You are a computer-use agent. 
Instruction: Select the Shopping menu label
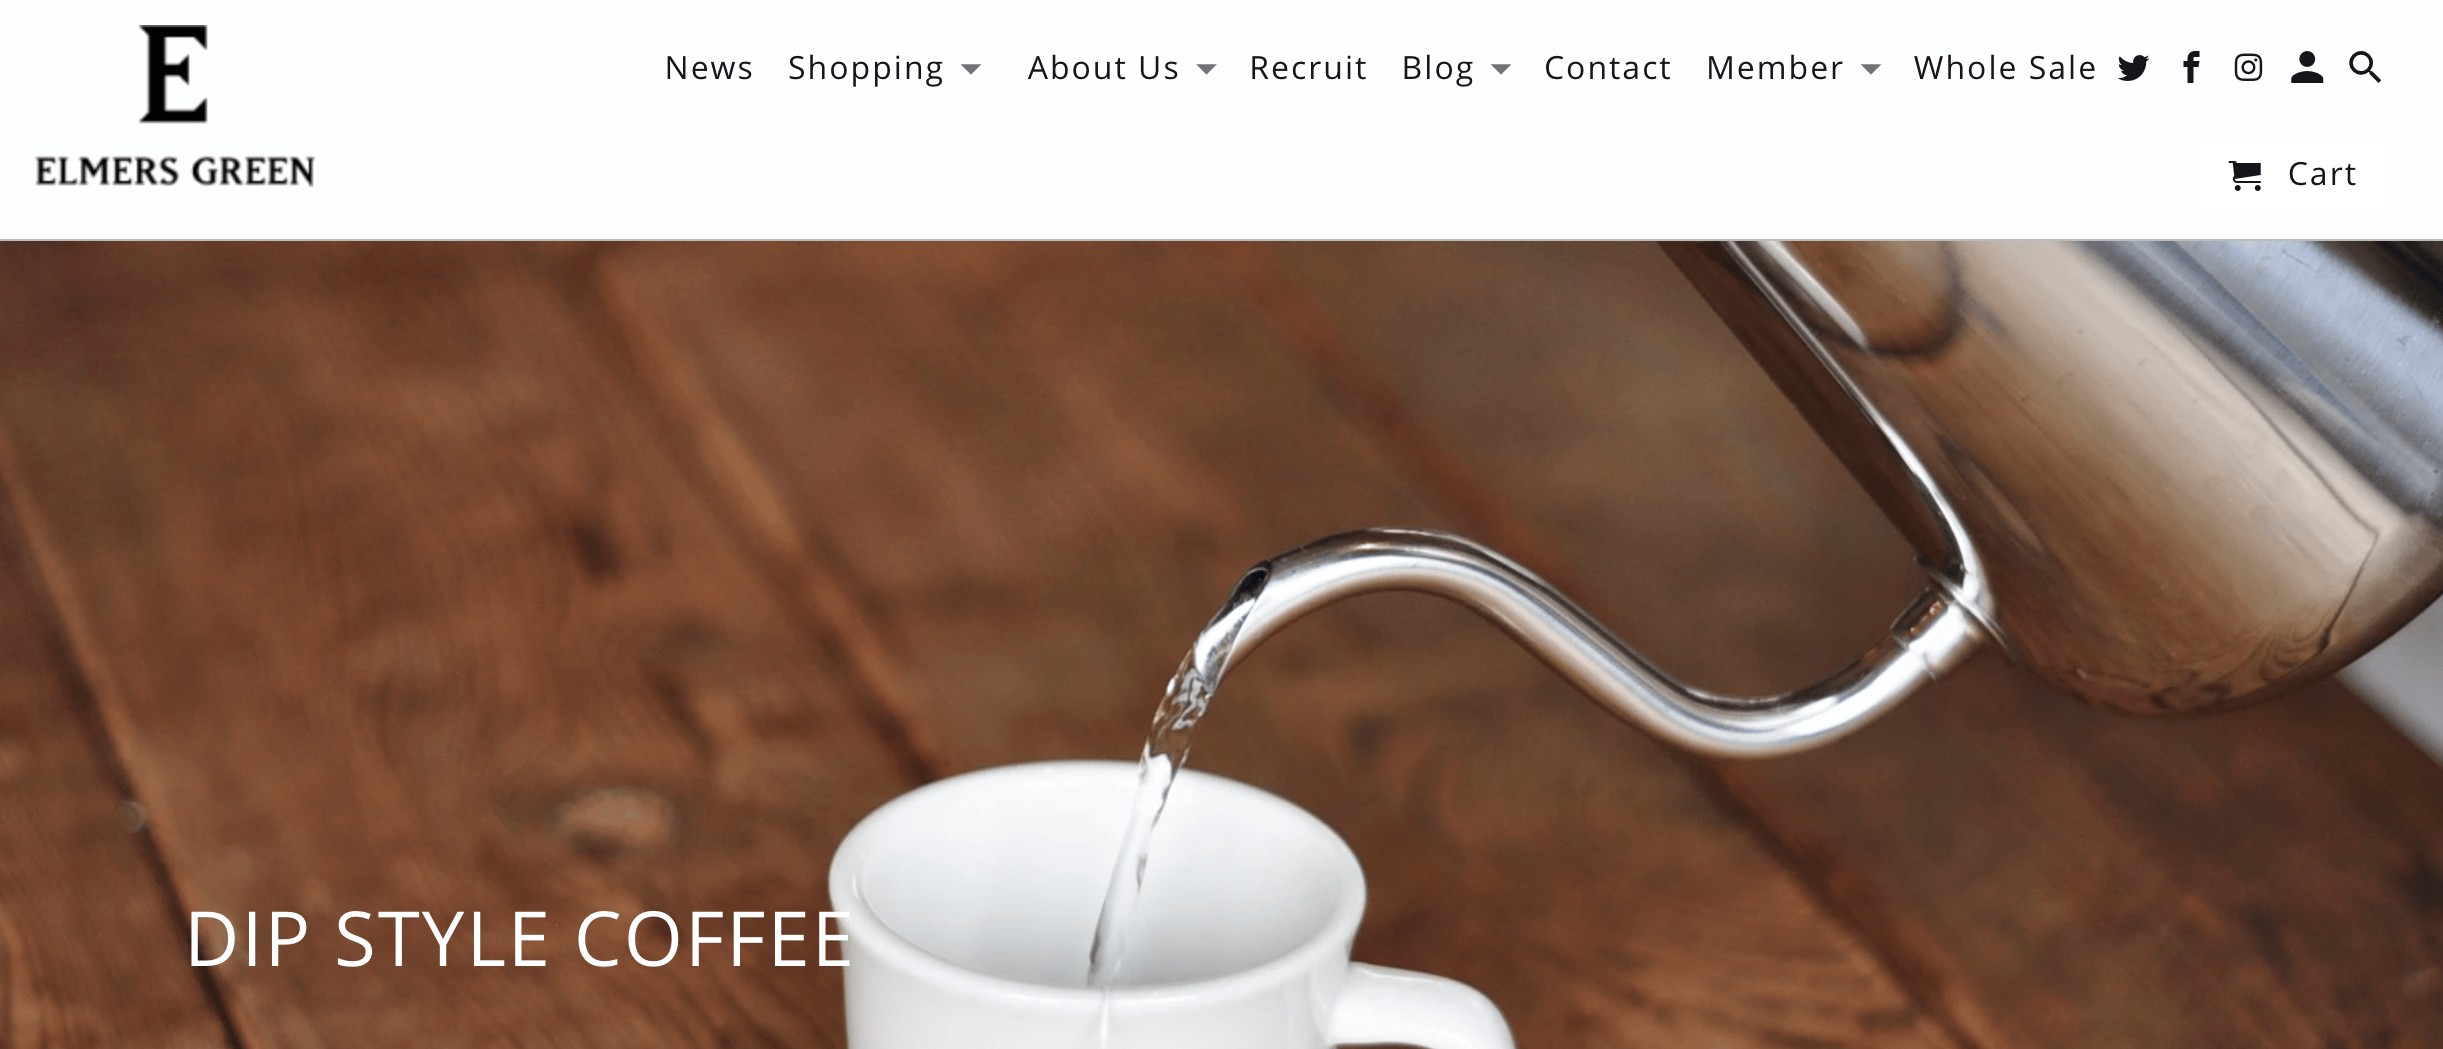coord(866,68)
